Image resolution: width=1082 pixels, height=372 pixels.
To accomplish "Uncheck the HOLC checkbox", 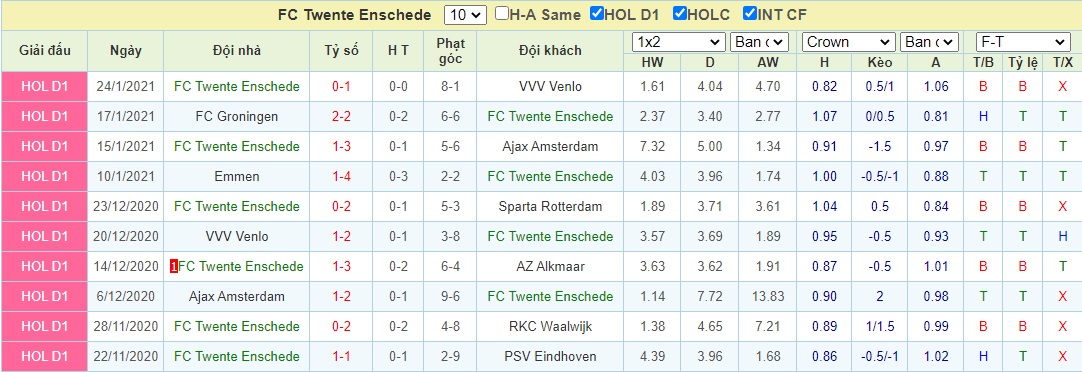I will tap(680, 14).
